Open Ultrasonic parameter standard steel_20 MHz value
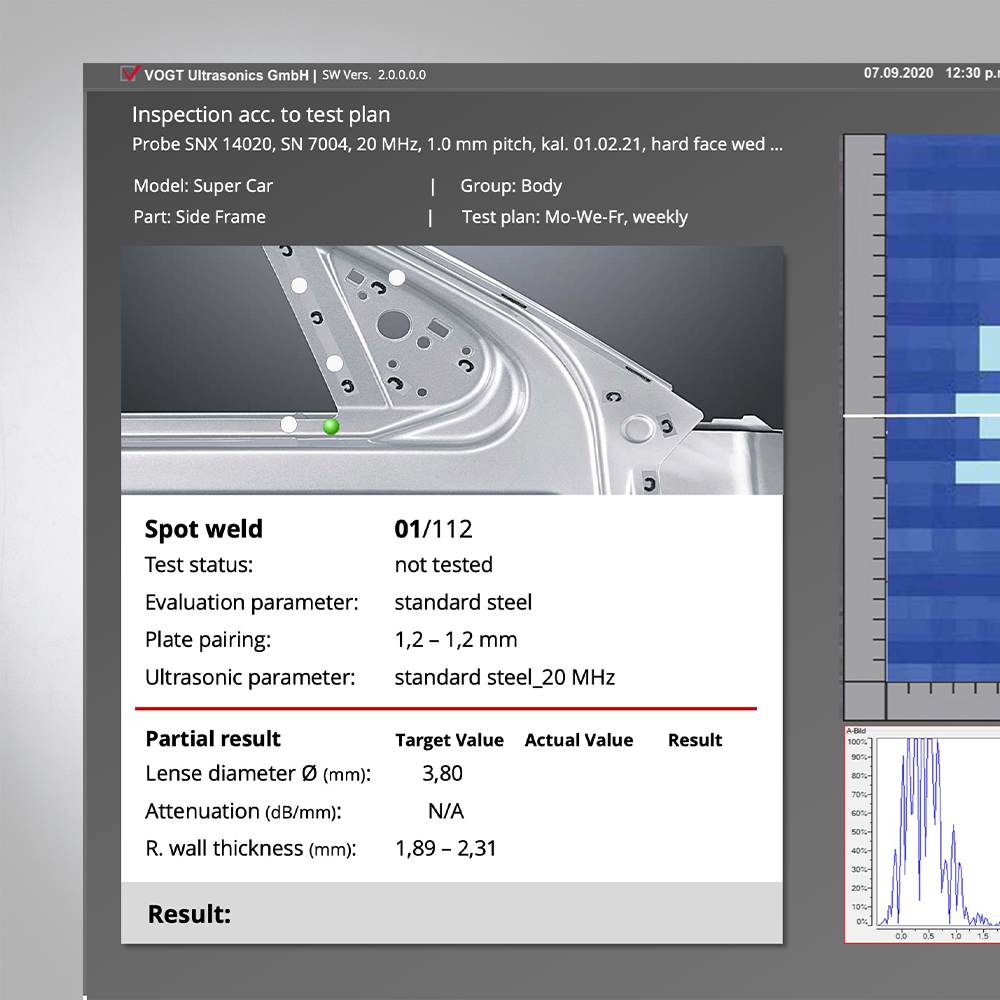 [x=504, y=677]
